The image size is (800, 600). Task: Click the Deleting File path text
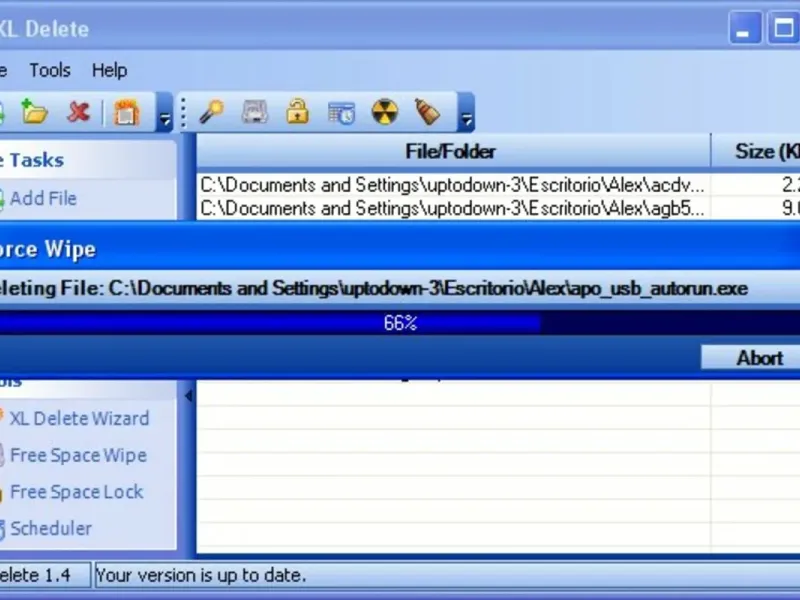(x=373, y=288)
